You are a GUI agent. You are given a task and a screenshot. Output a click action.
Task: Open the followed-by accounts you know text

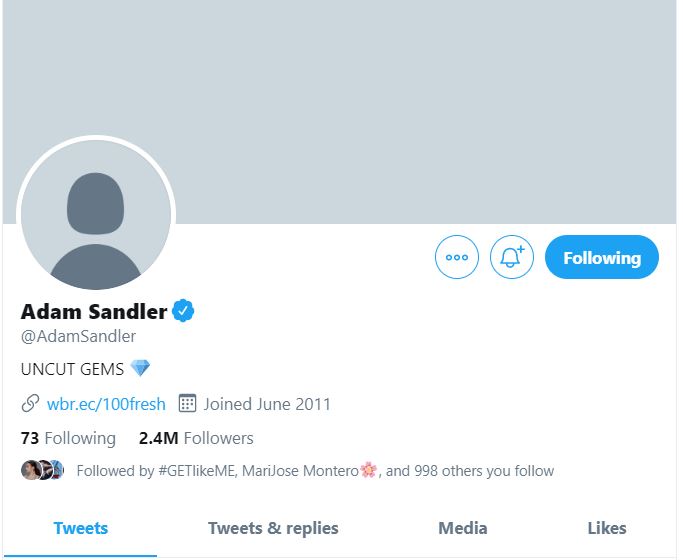click(315, 470)
